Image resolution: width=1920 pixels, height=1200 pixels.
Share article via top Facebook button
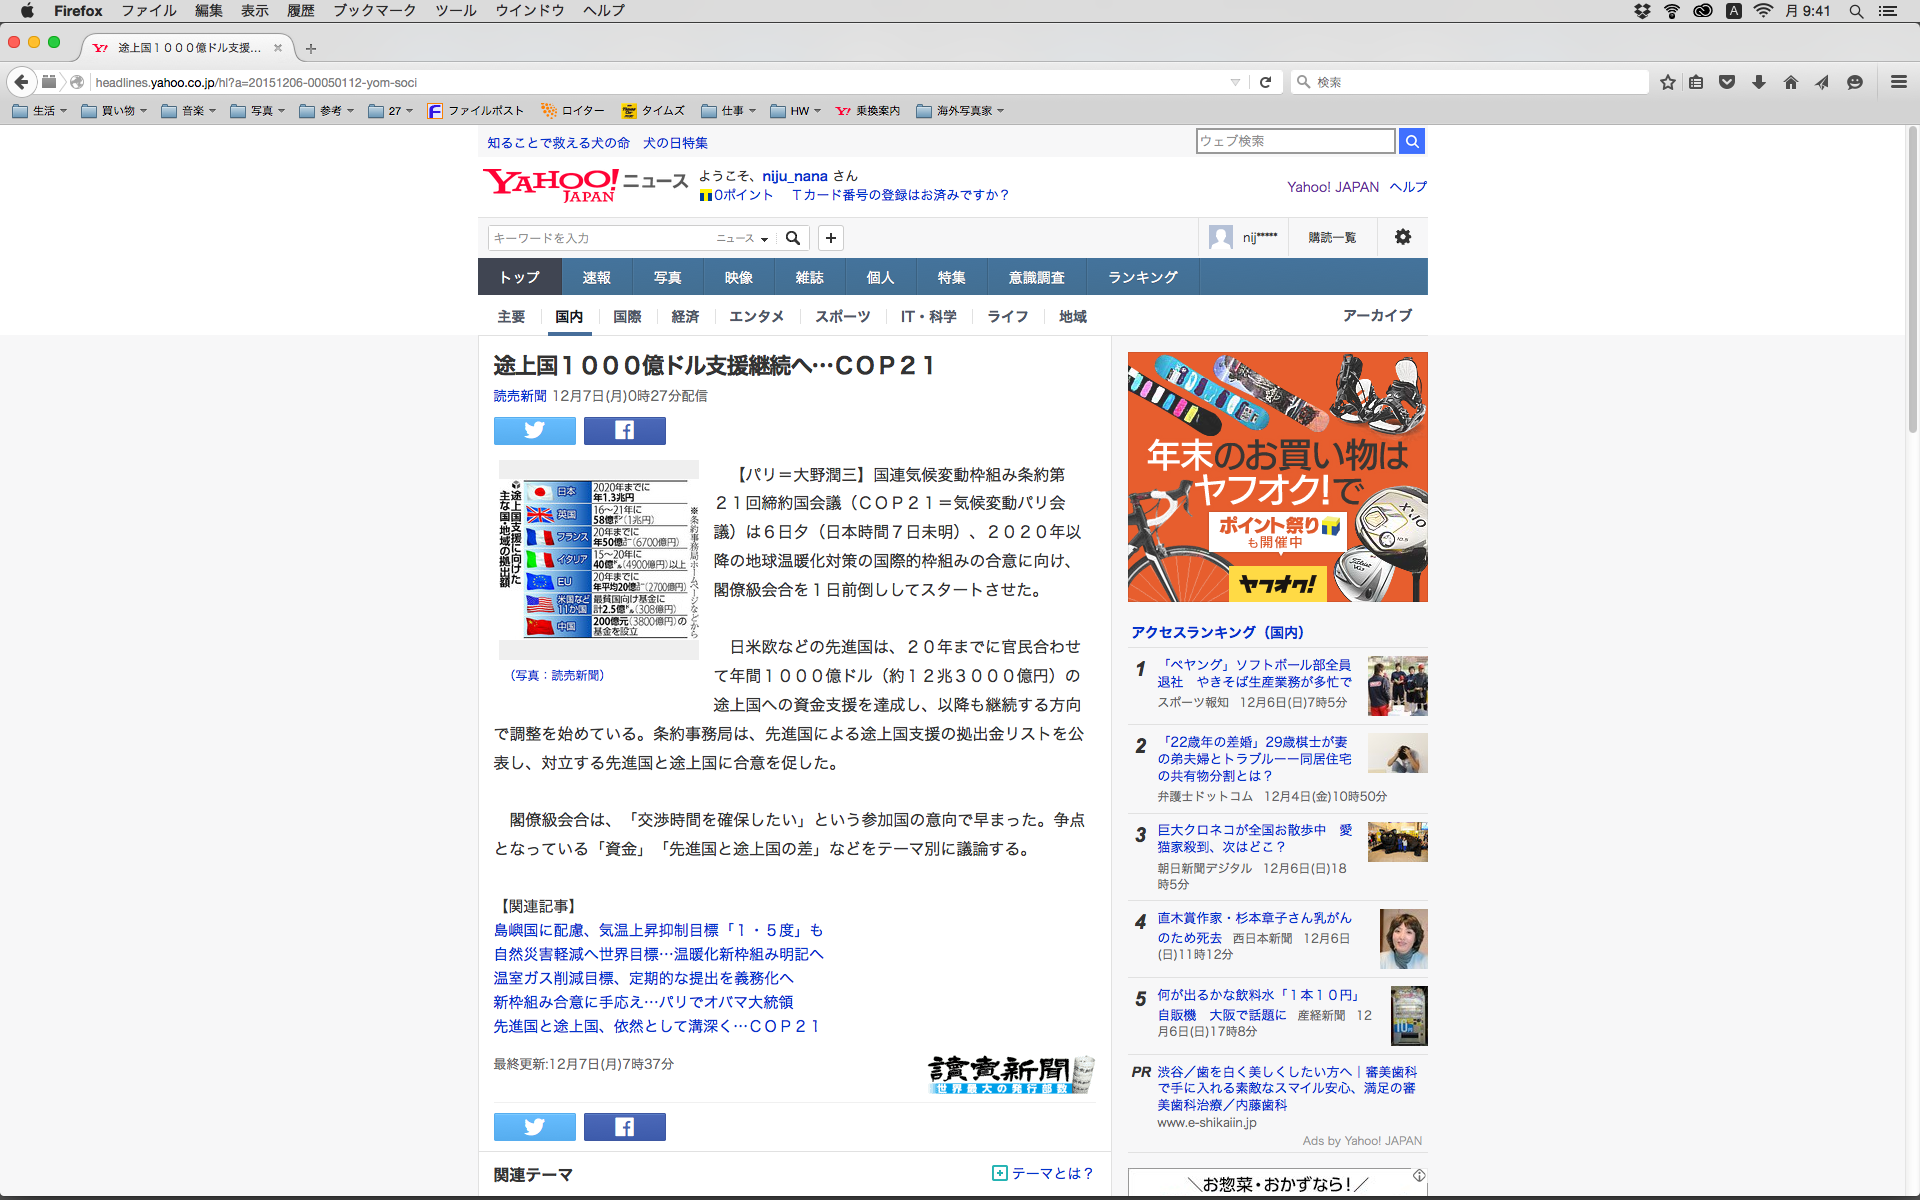click(624, 430)
